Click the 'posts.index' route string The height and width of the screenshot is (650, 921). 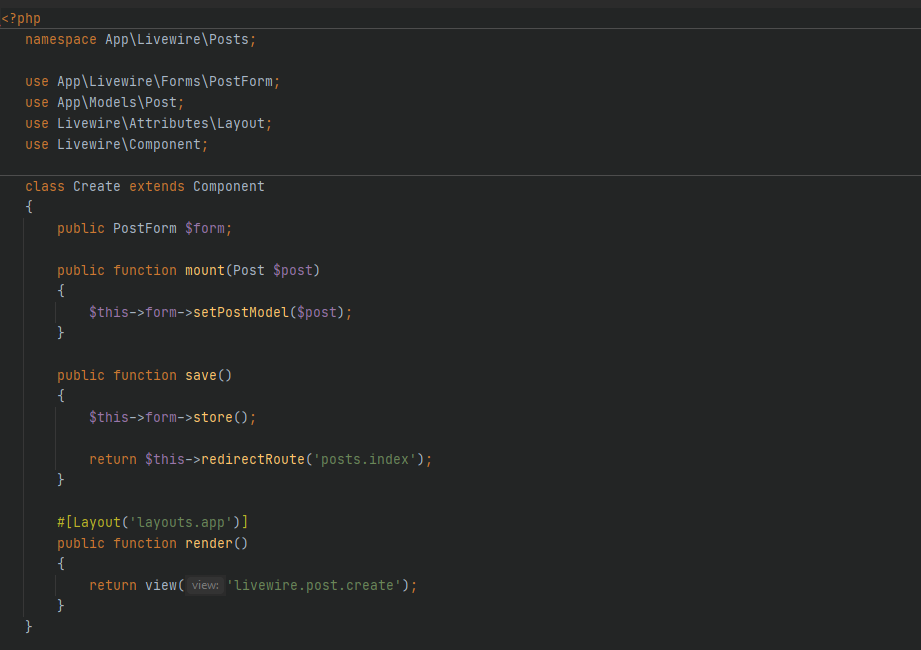pos(368,459)
